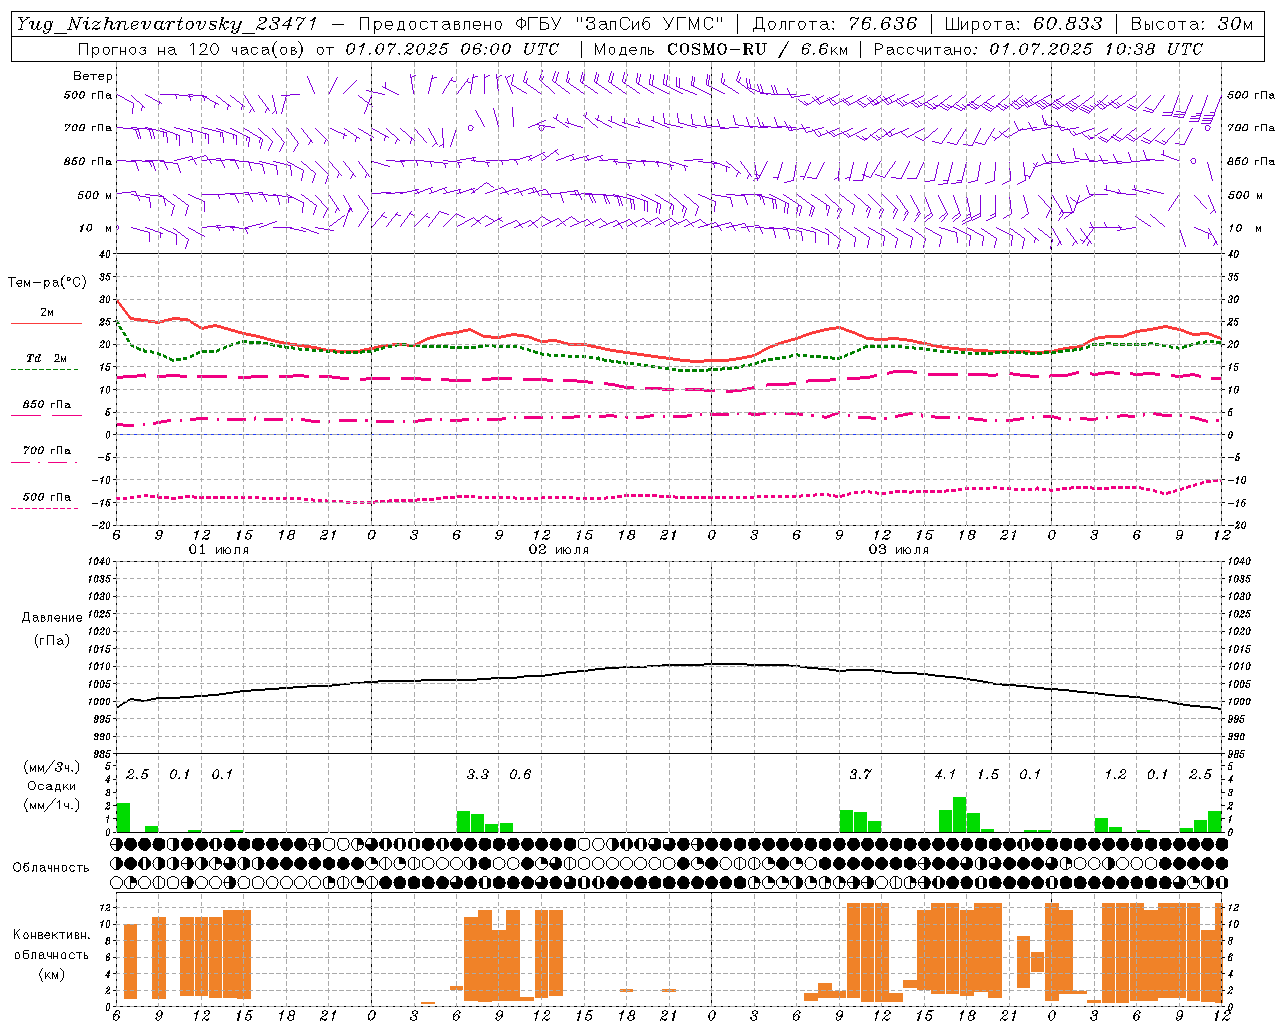Click the '850 гПа' temperature legend entry

coord(47,405)
